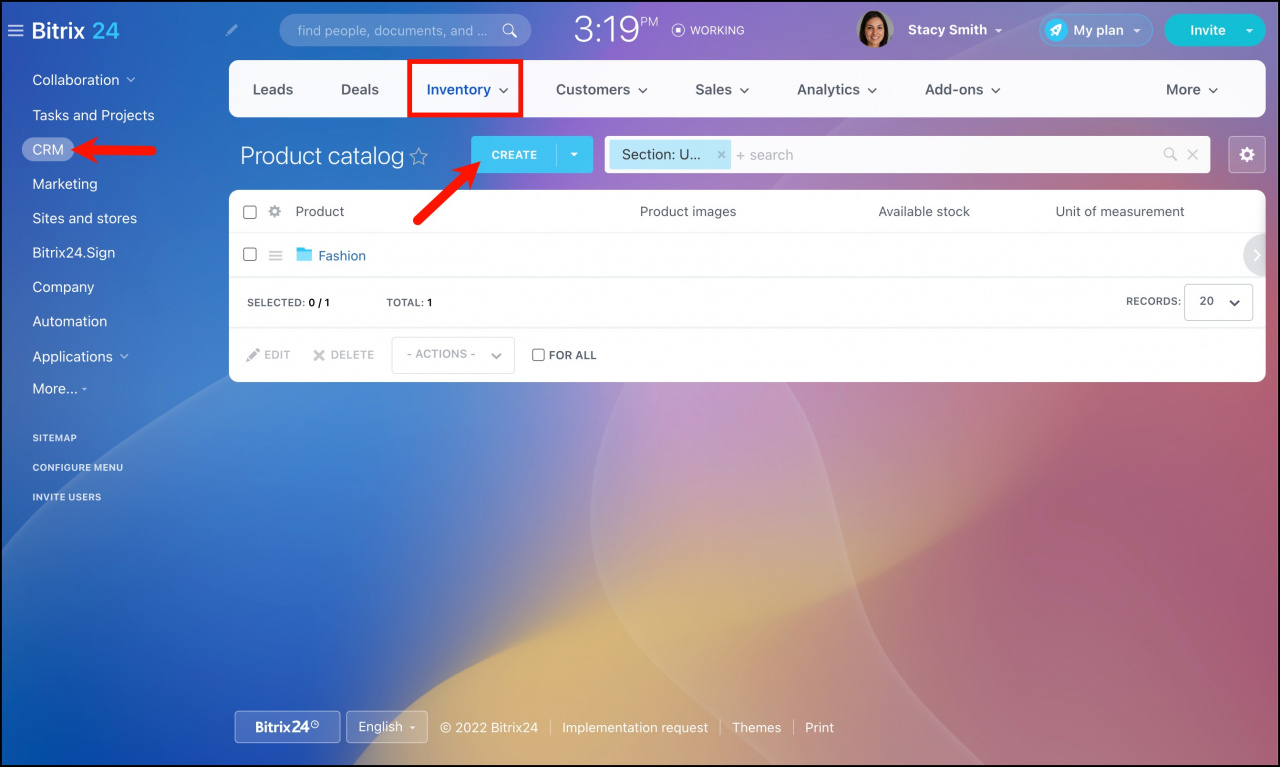Open the Fashion section link
This screenshot has width=1280, height=767.
click(x=342, y=256)
